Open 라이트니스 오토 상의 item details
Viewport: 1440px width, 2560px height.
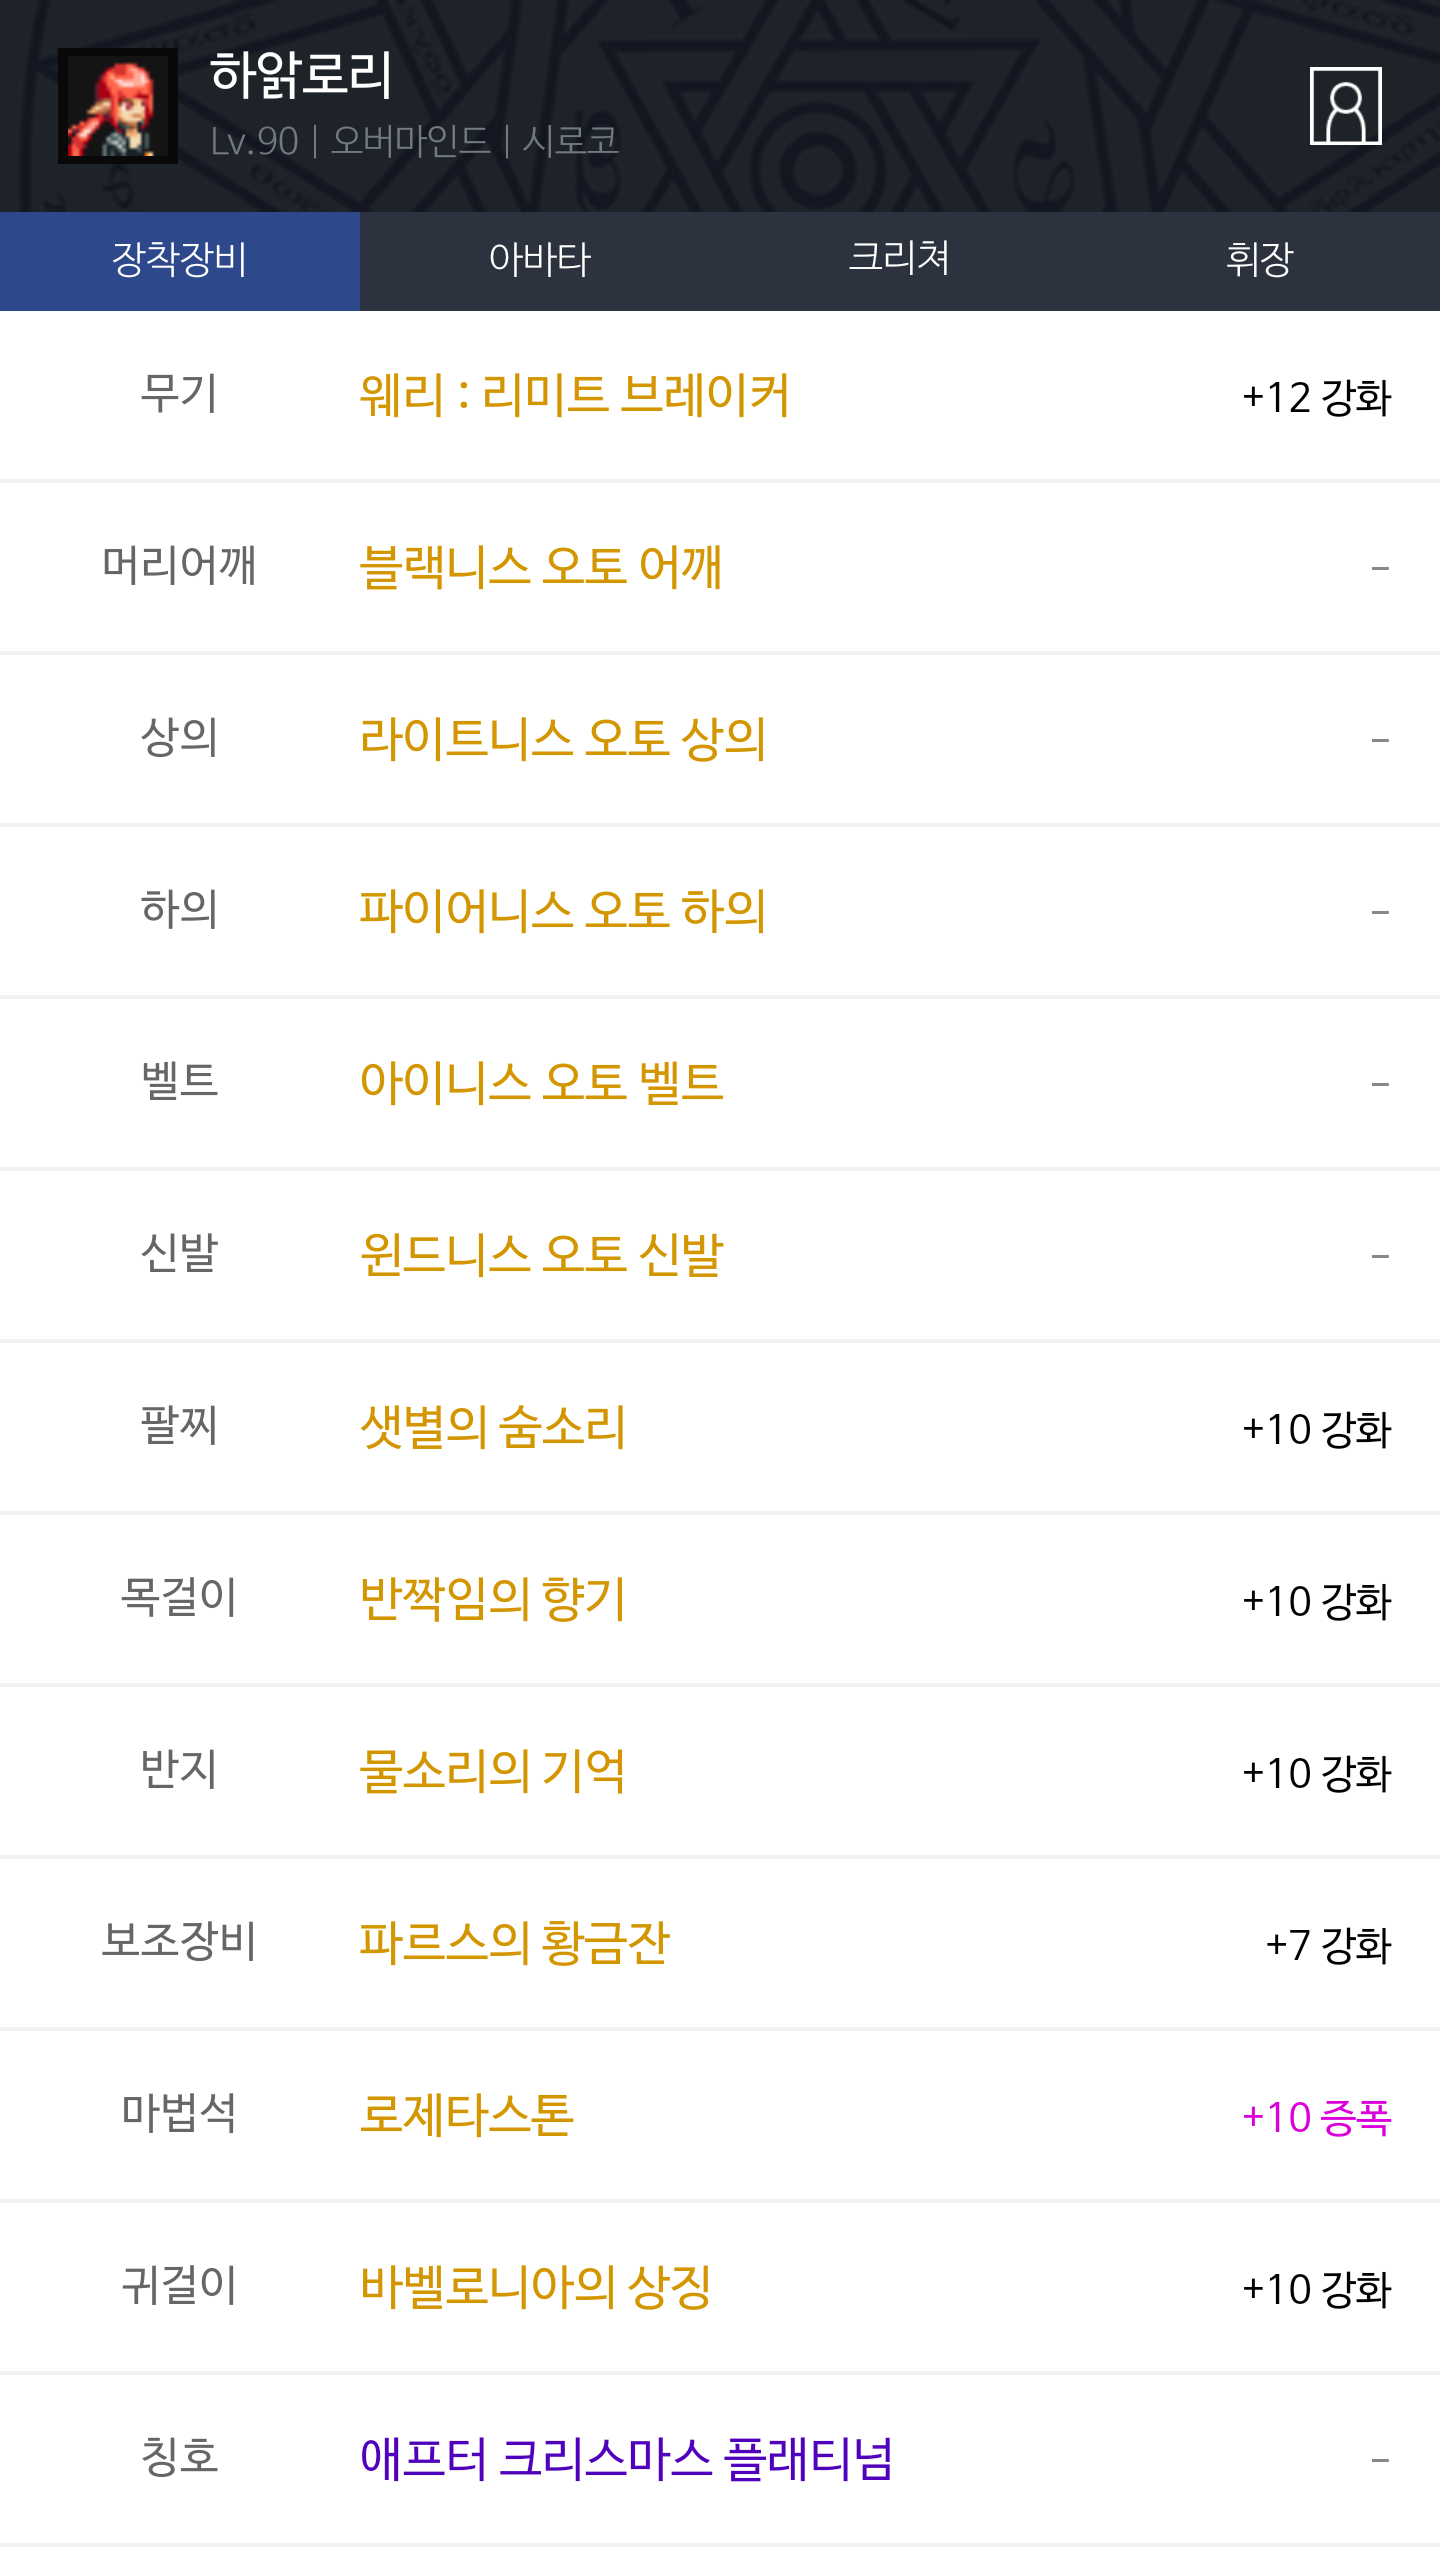[x=563, y=739]
